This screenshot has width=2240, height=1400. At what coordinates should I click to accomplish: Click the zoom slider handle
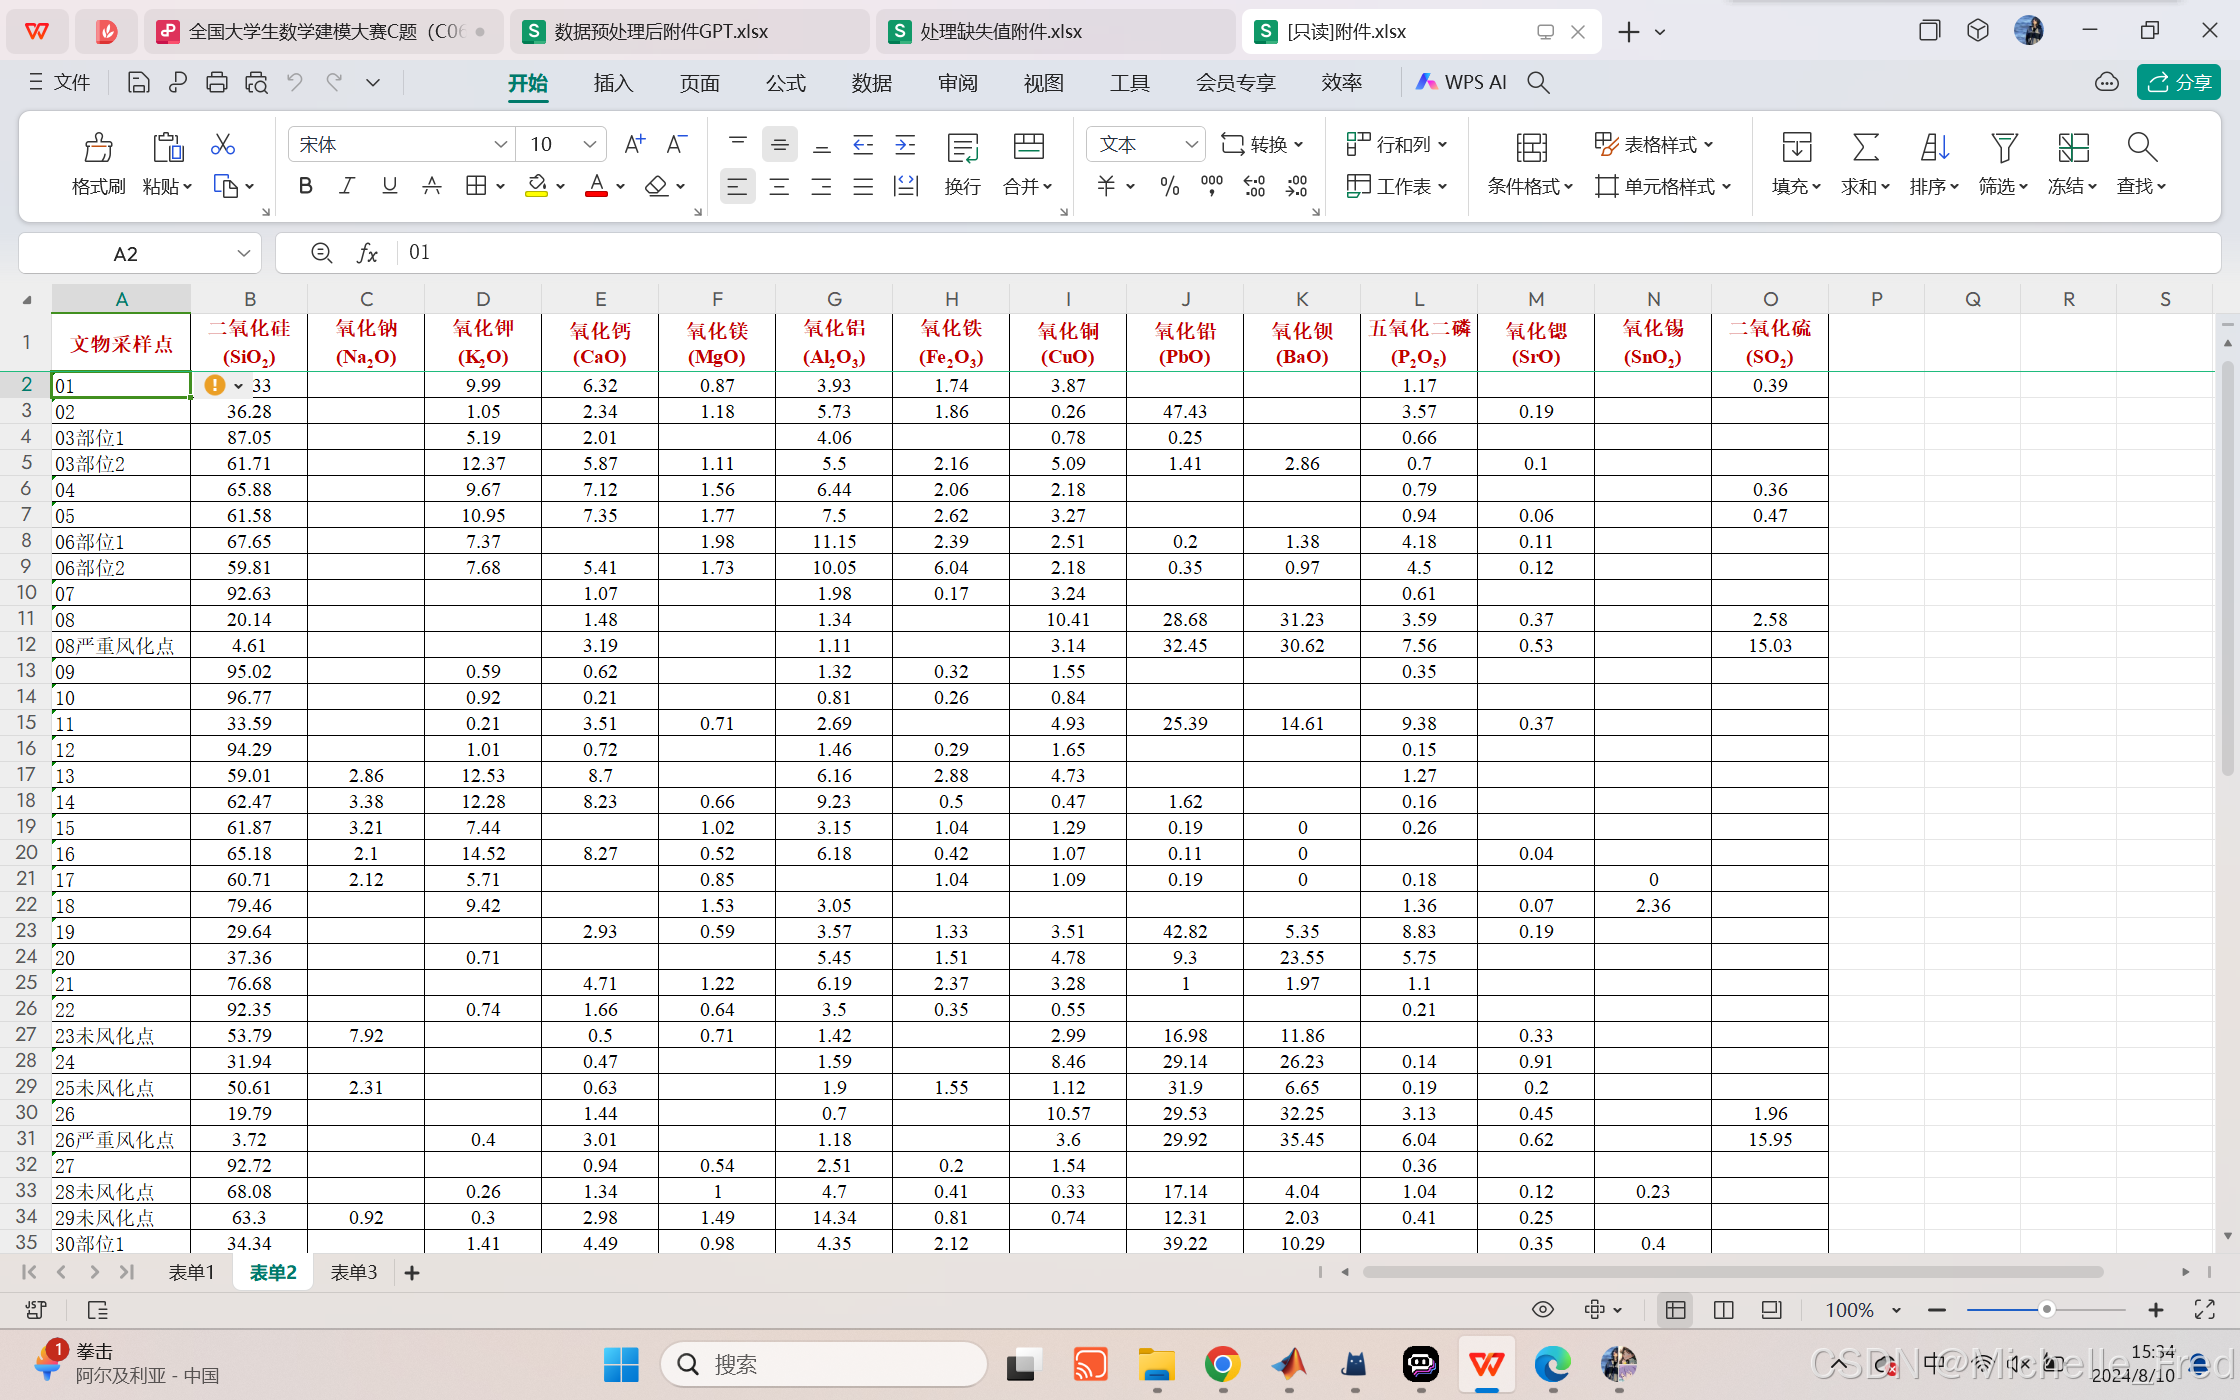[x=2046, y=1310]
